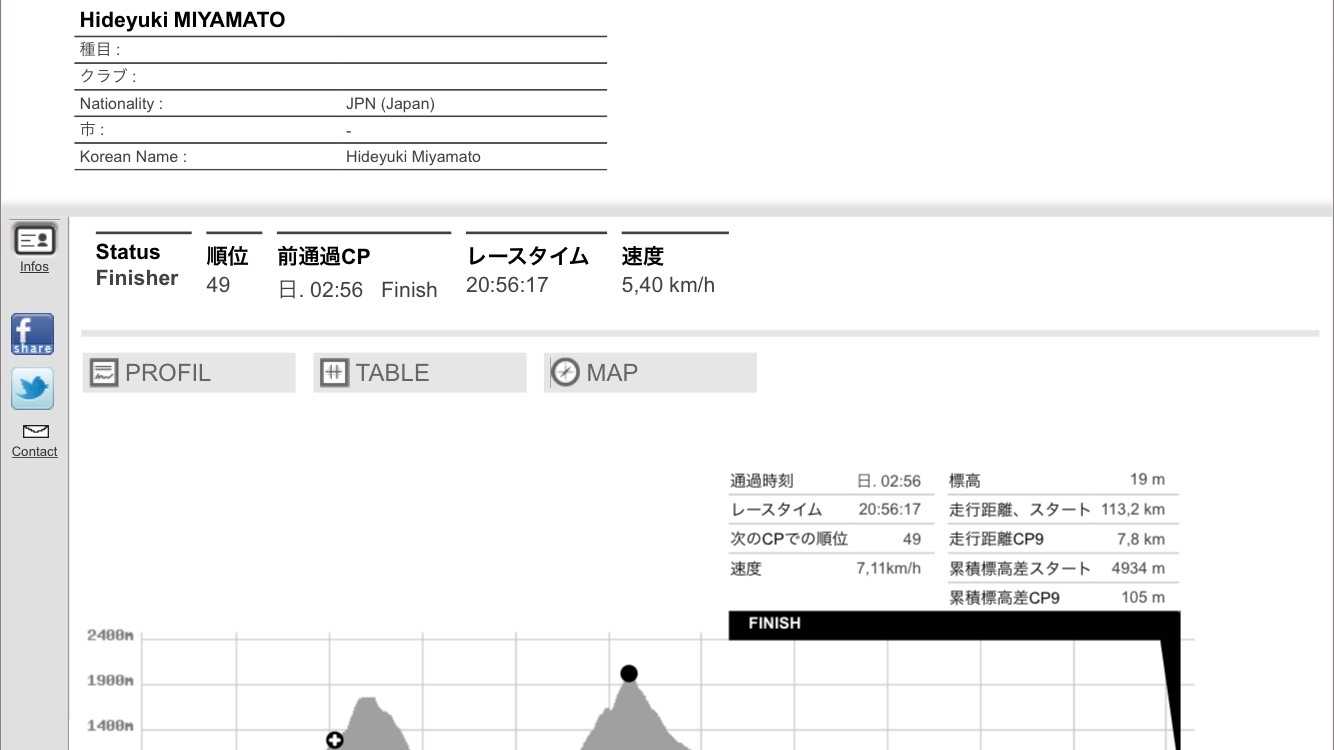Share via the Facebook share icon

pos(33,334)
